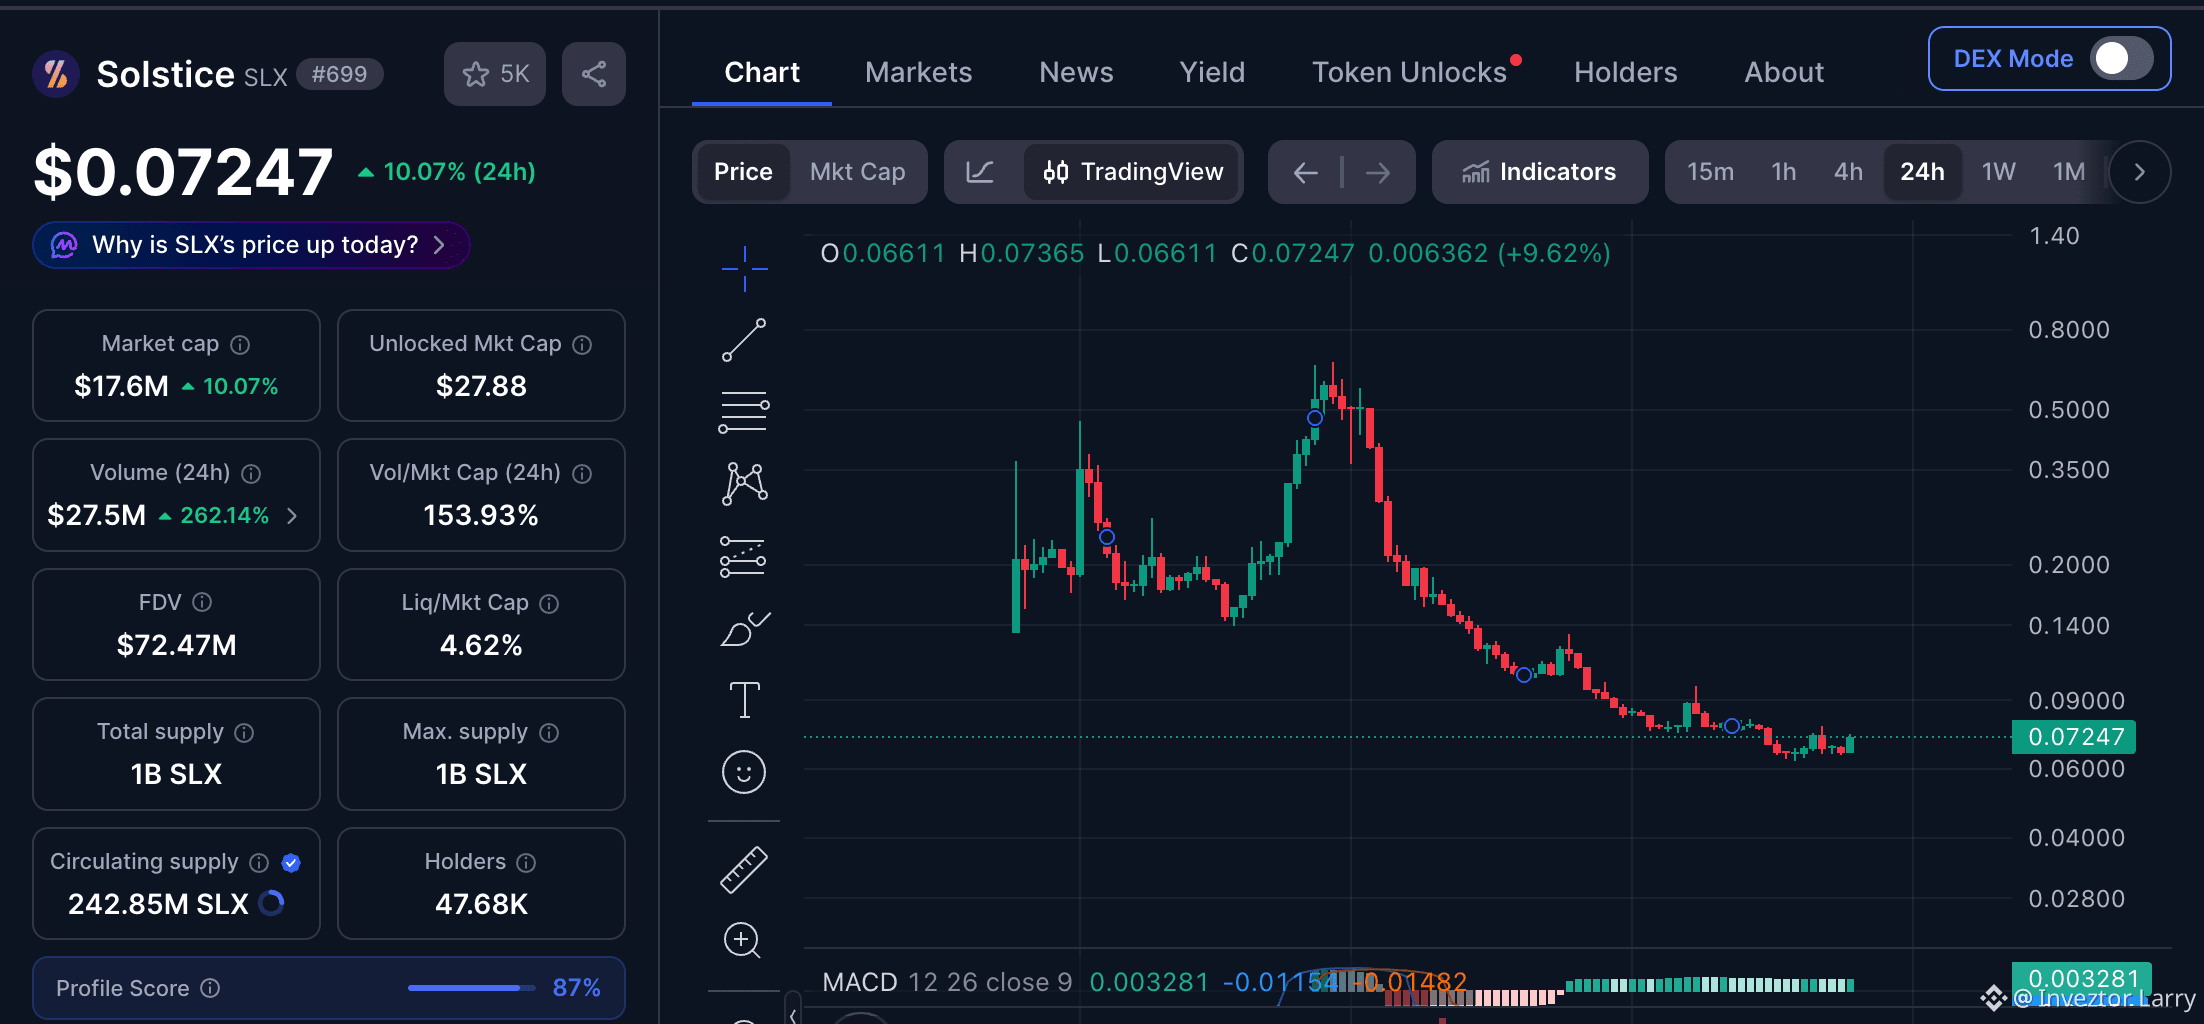Show info about FDV

tap(202, 602)
